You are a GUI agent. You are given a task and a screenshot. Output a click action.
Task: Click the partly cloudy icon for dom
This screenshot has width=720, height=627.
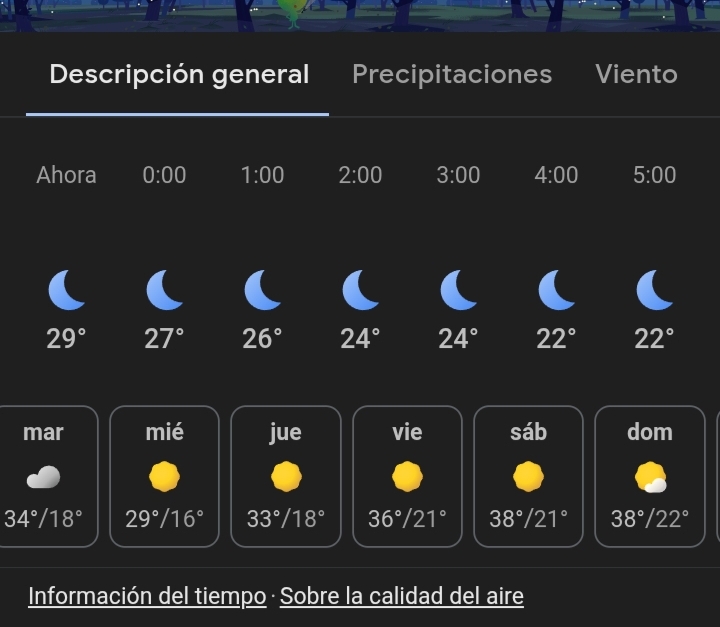(650, 477)
